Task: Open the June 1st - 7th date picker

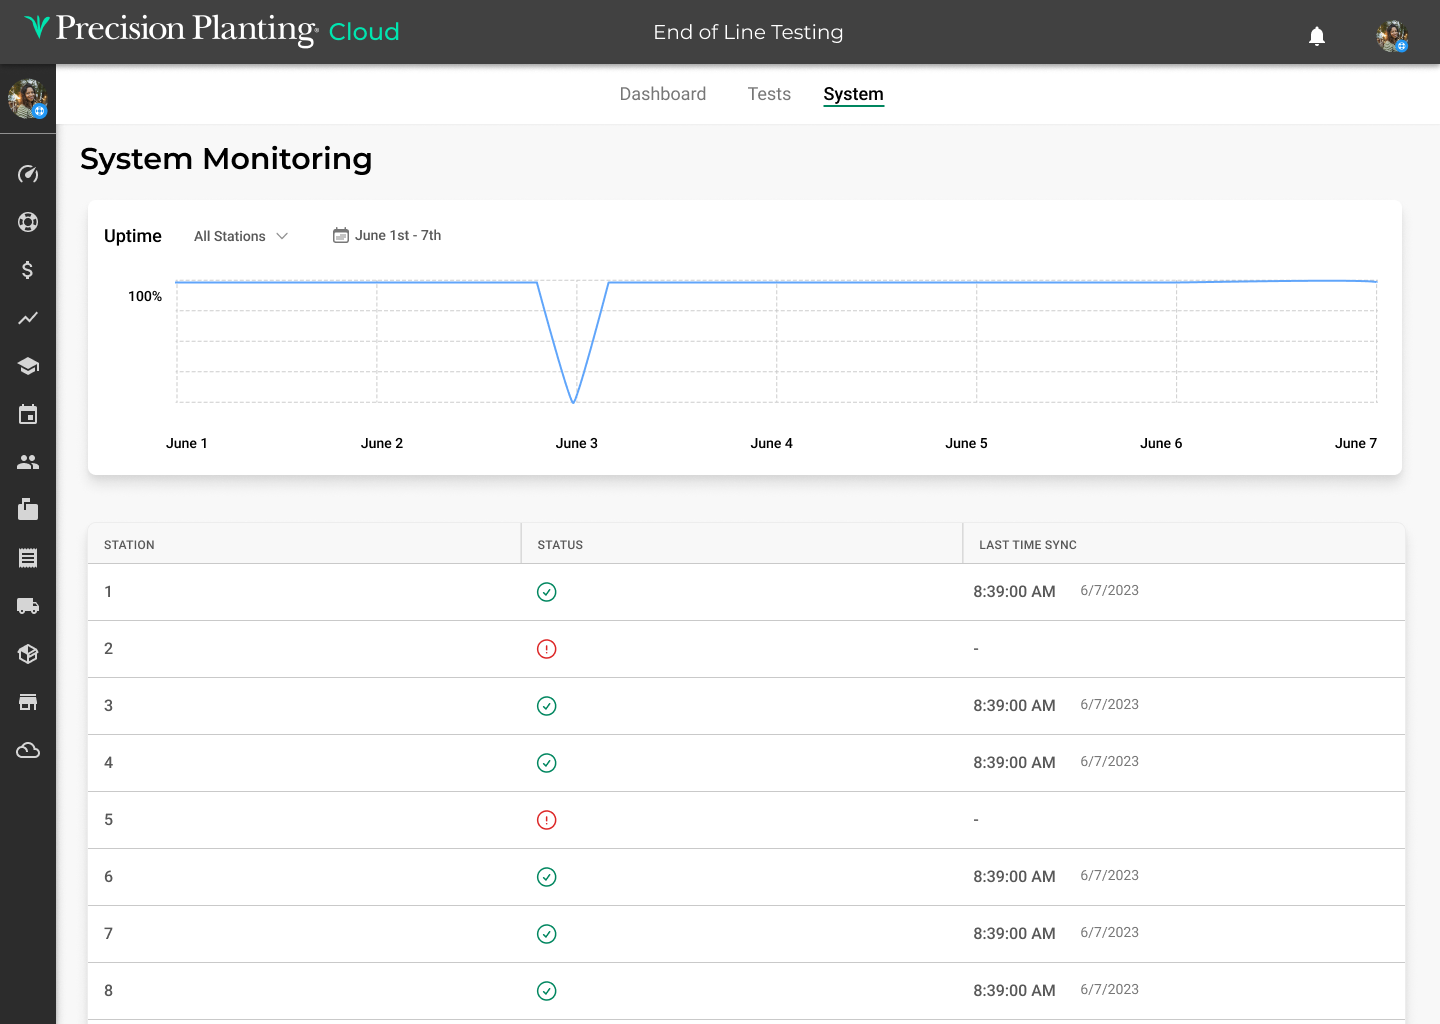Action: [x=387, y=236]
